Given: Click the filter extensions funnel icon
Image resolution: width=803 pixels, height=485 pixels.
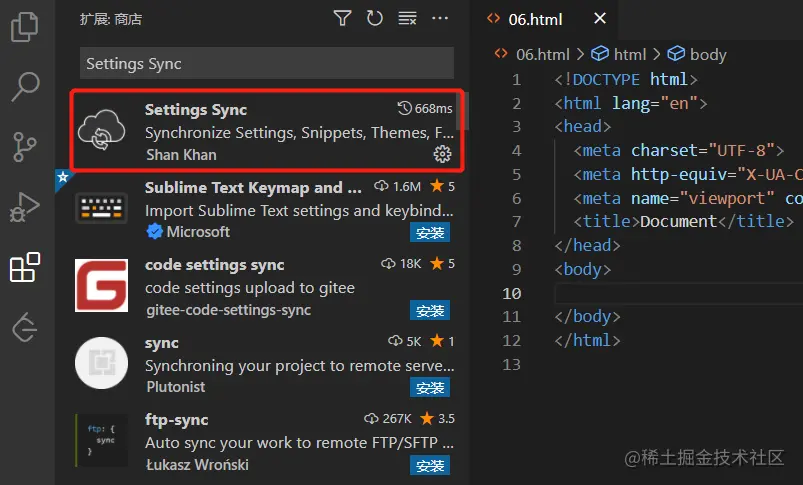Looking at the screenshot, I should click(x=342, y=18).
